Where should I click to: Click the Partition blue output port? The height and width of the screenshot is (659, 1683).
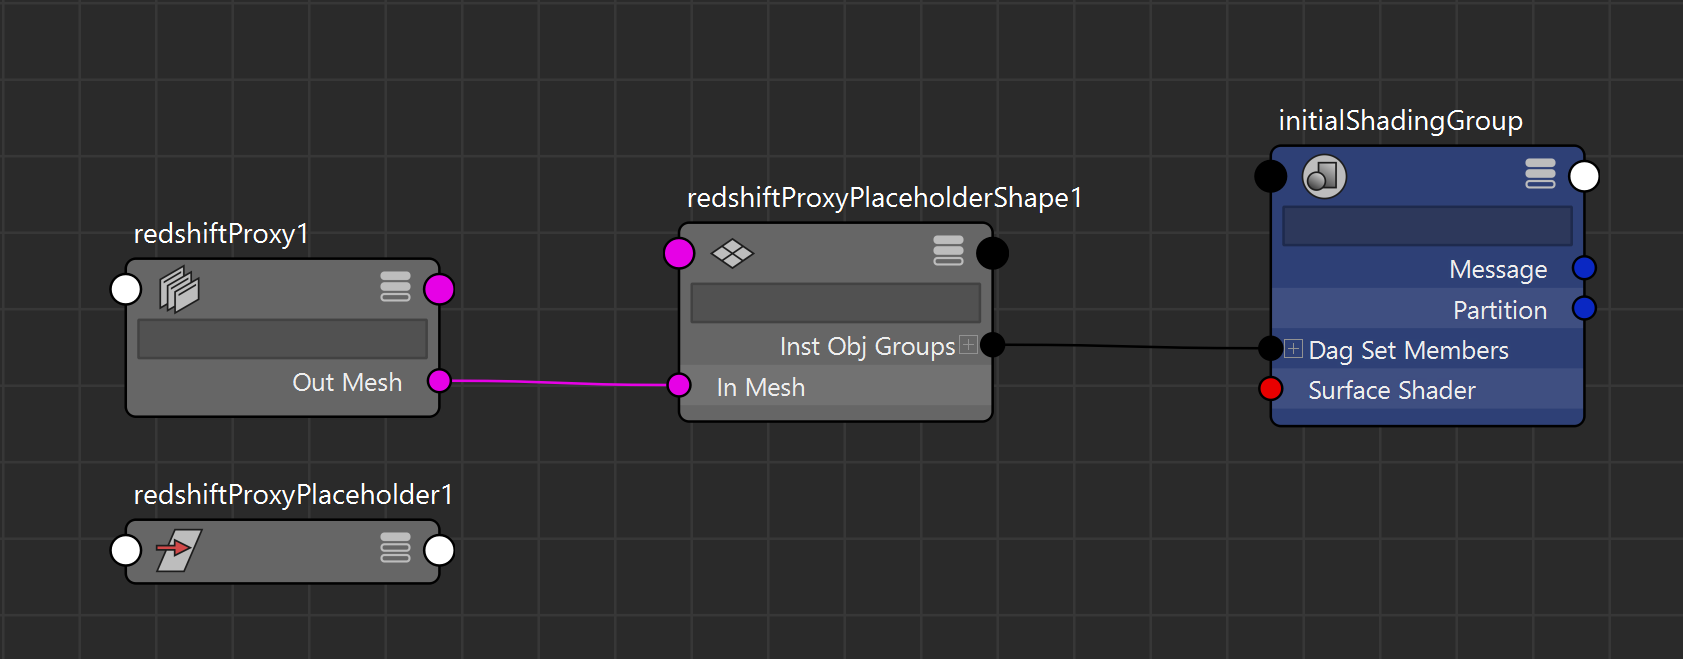(1584, 308)
